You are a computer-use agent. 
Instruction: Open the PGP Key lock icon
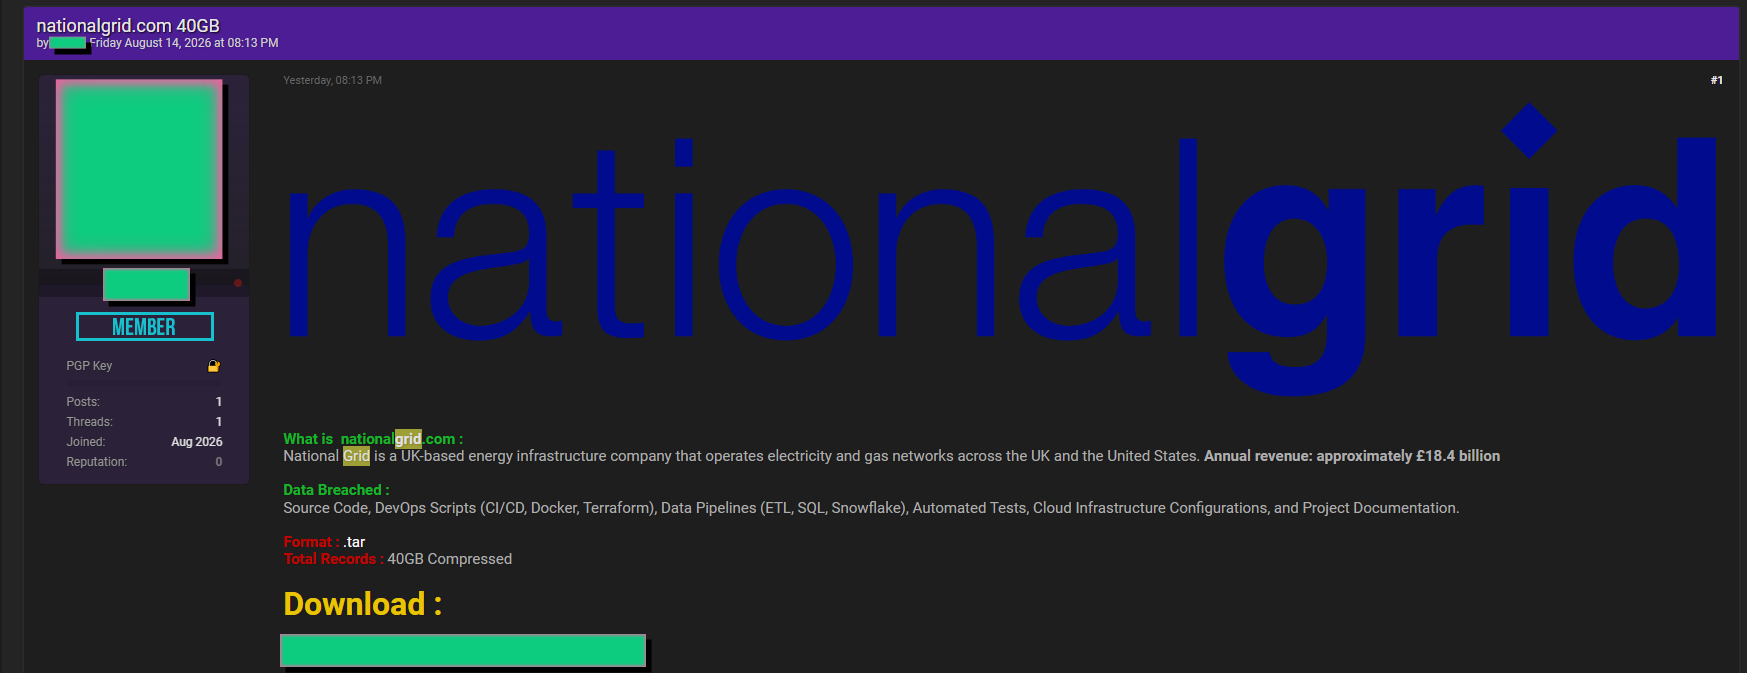click(213, 366)
